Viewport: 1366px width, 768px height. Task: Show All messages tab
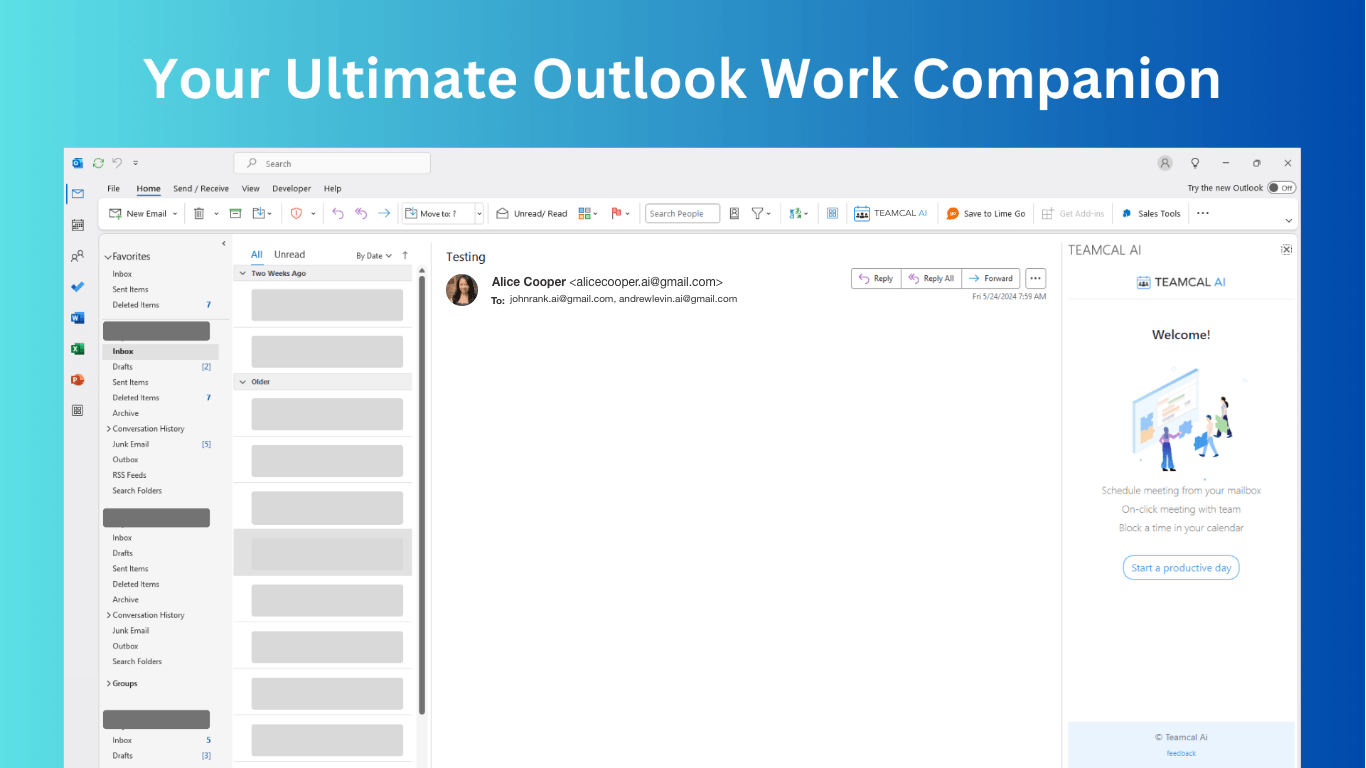pyautogui.click(x=257, y=255)
